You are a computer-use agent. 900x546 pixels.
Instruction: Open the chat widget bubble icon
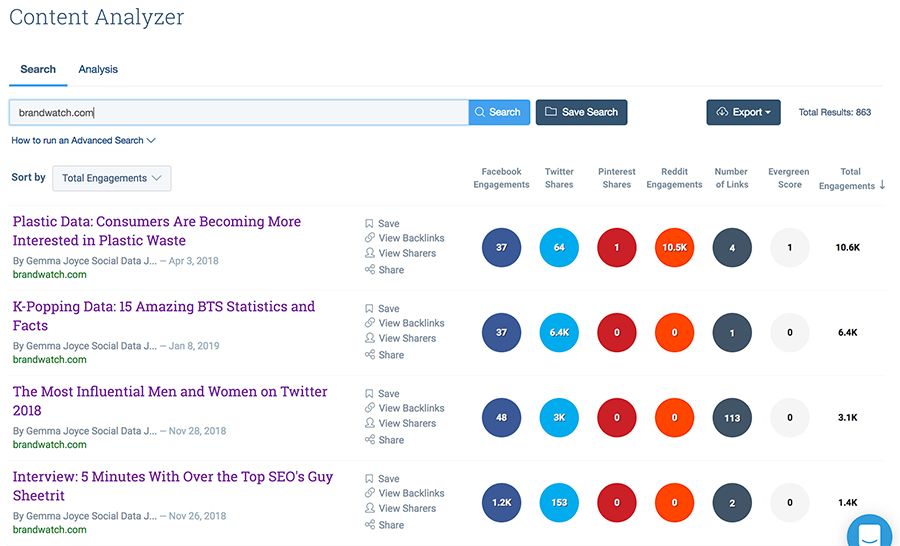869,531
